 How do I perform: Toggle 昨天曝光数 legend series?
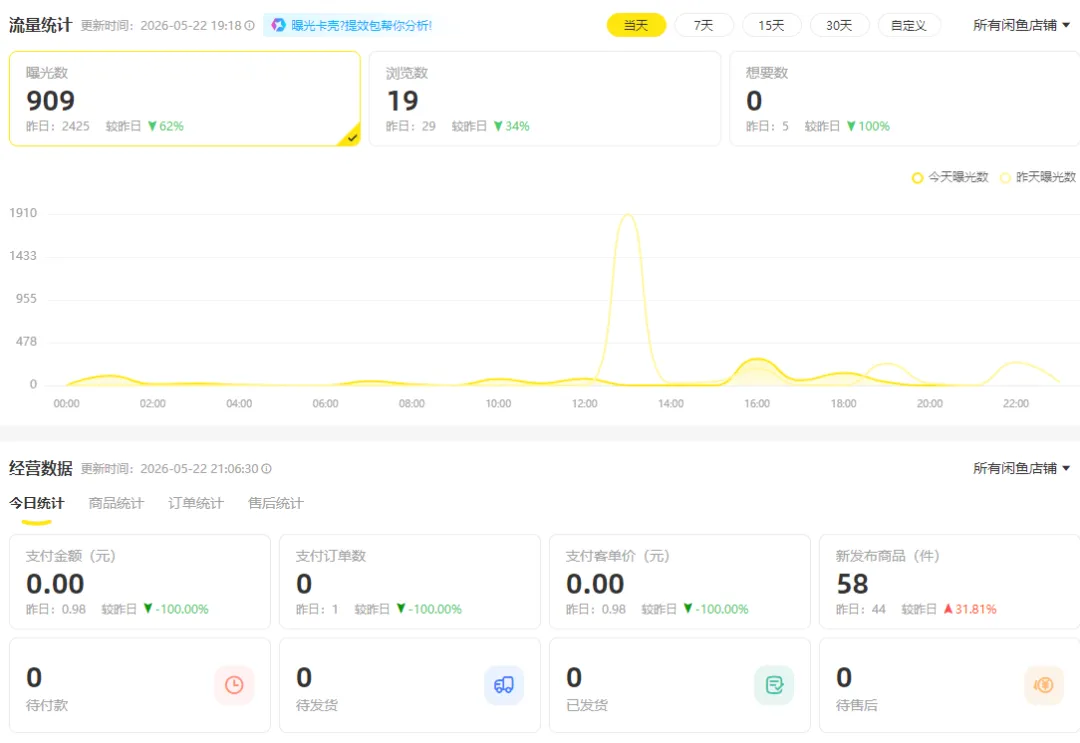coord(1037,177)
